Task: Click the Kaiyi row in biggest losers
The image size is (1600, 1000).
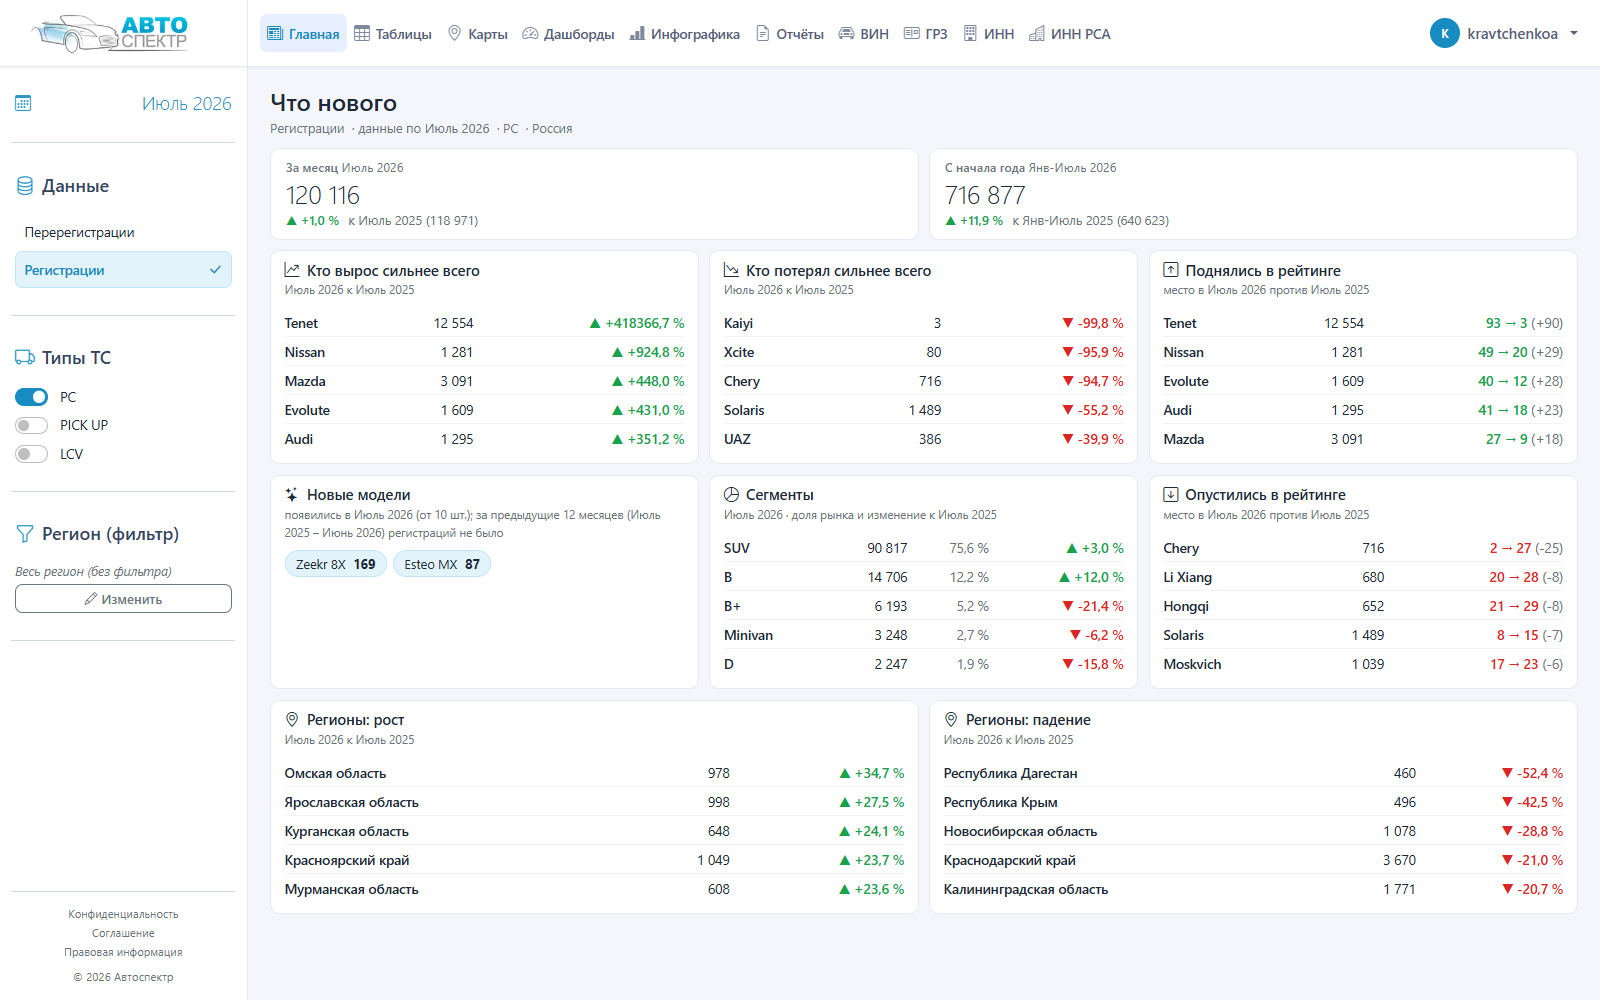Action: click(923, 323)
